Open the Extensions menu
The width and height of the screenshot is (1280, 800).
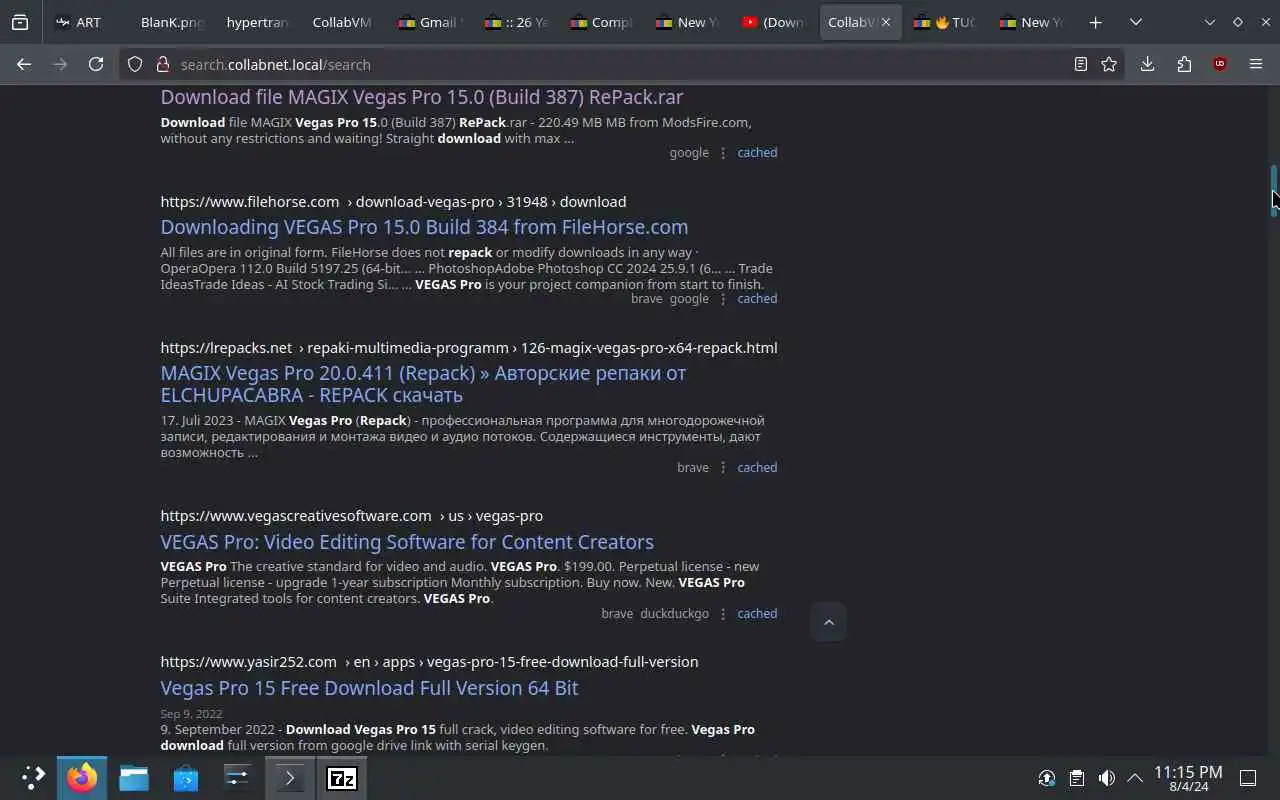point(1184,64)
